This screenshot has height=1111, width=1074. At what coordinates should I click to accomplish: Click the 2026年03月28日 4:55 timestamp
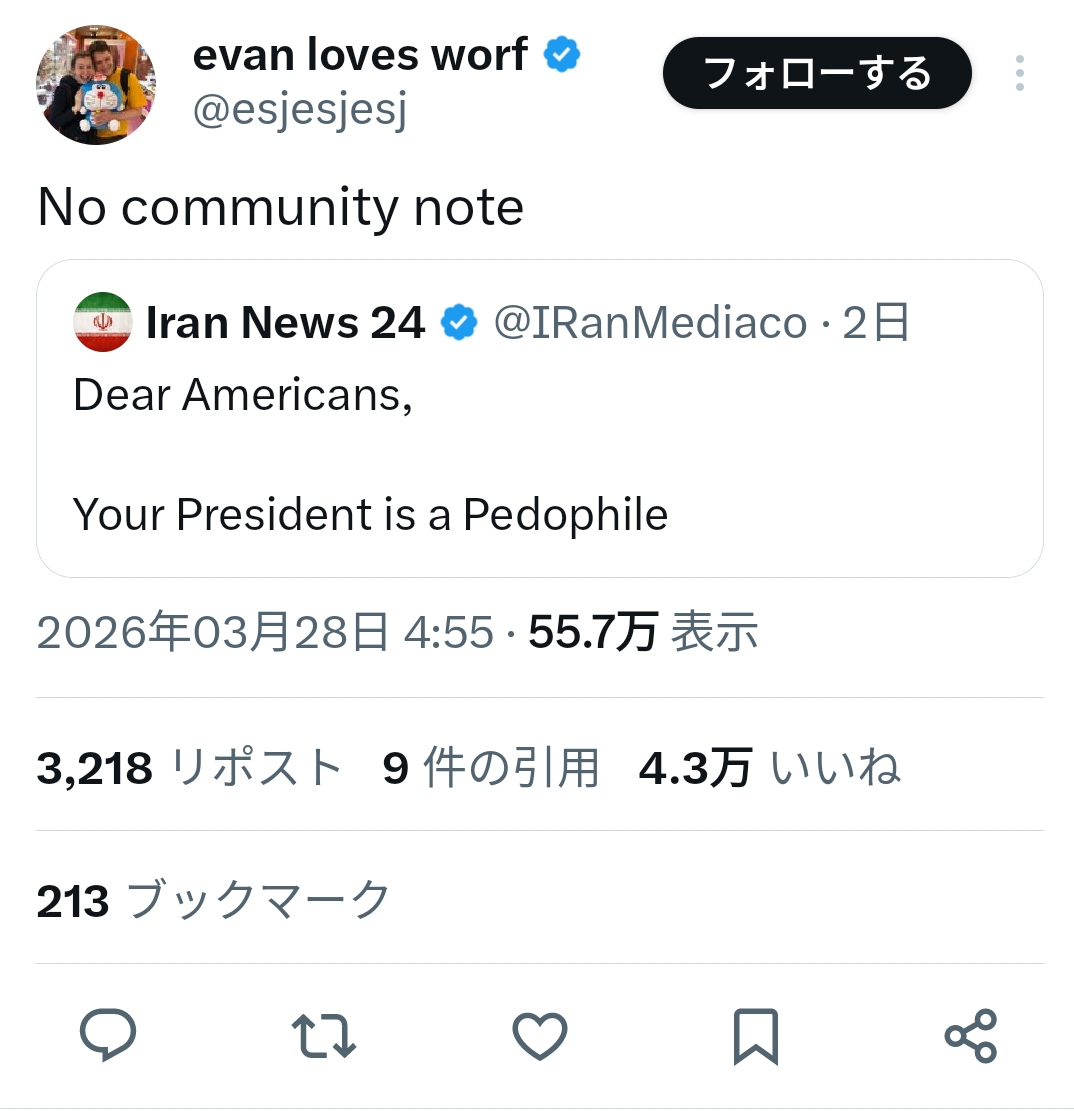coord(265,633)
